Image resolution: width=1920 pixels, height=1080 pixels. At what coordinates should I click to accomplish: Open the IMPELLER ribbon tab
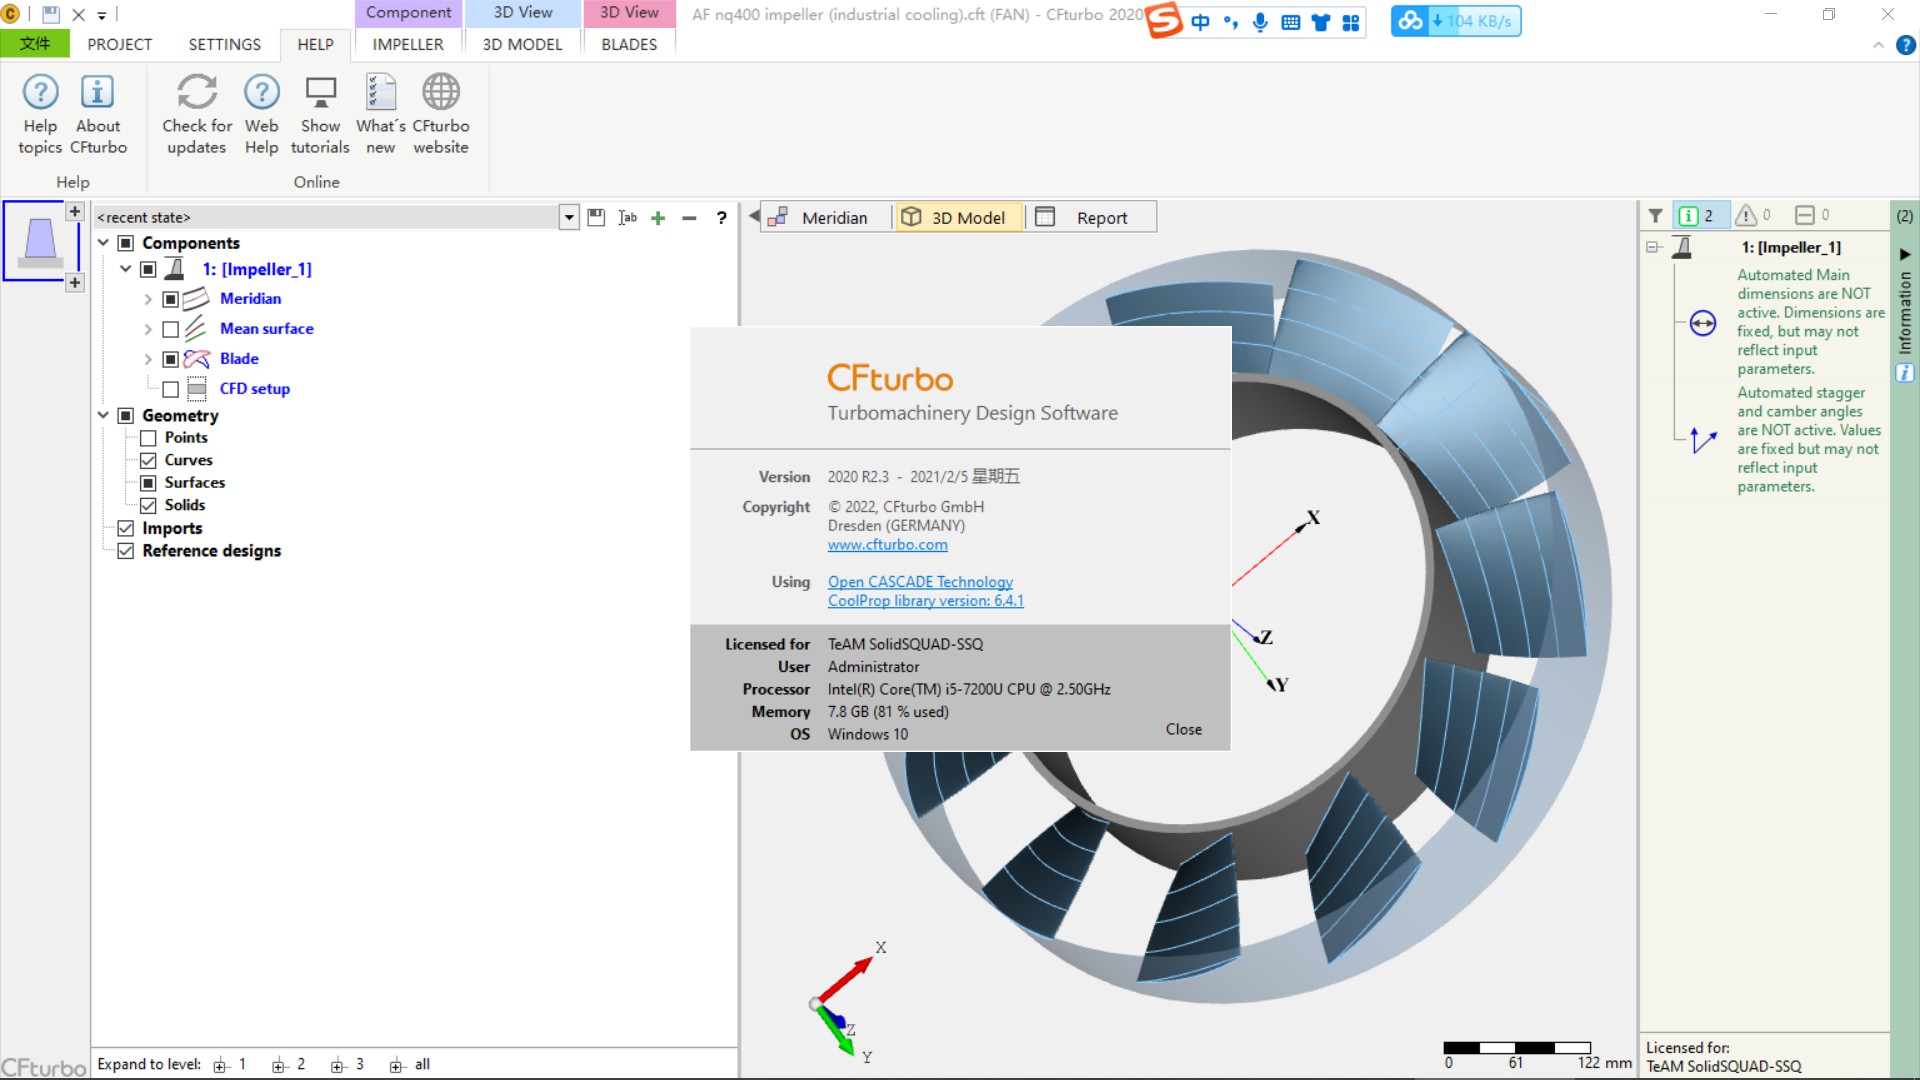pos(408,44)
